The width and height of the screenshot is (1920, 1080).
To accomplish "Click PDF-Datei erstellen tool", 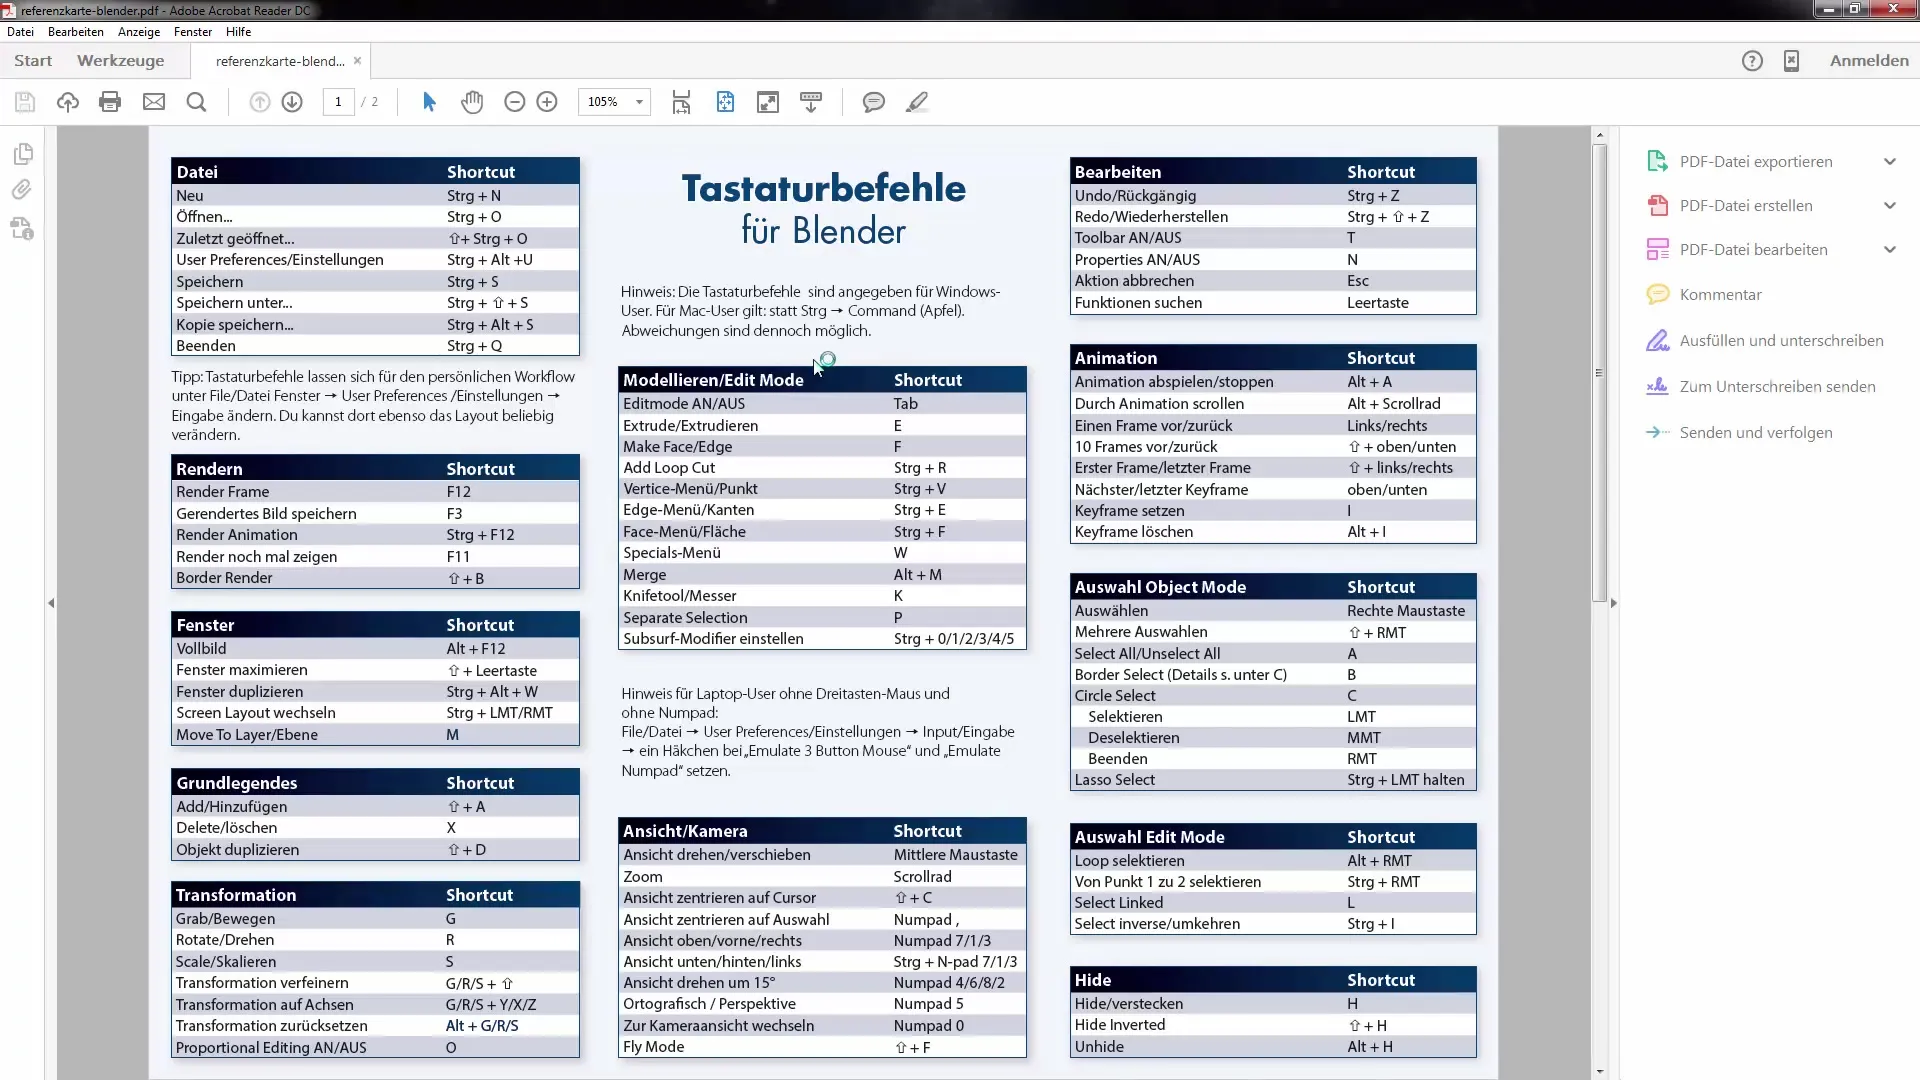I will pos(1746,206).
